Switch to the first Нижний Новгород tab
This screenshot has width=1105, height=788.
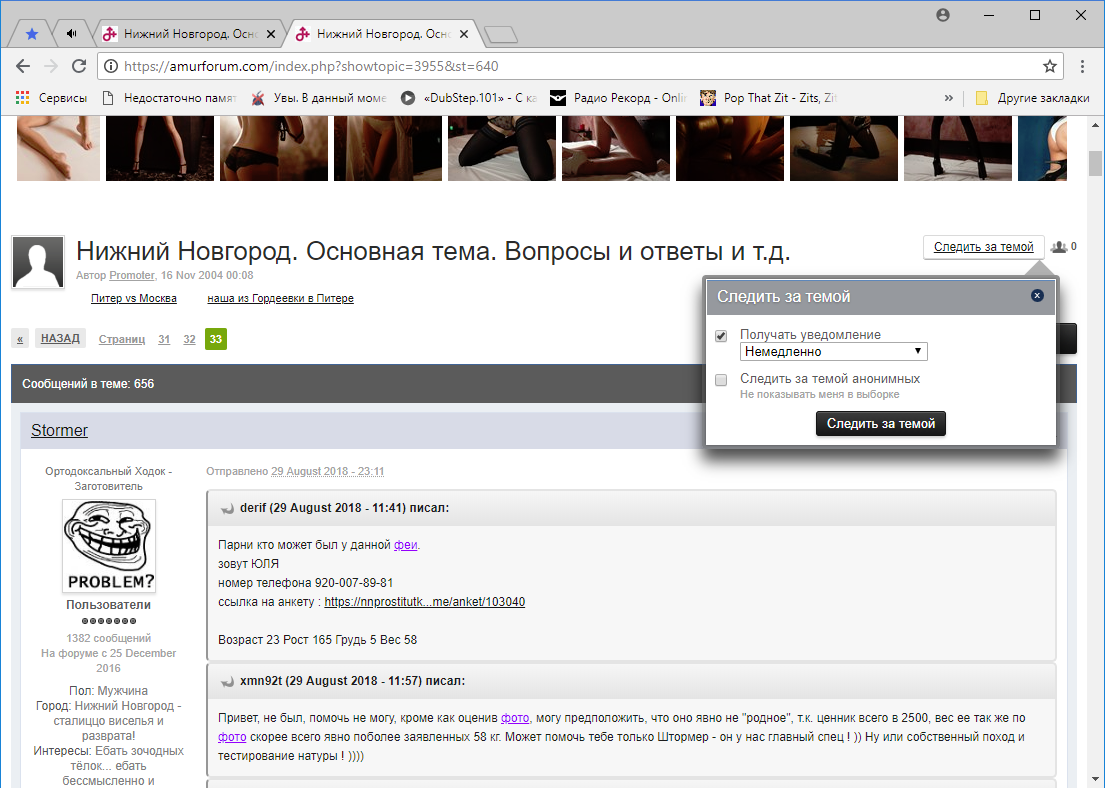[180, 34]
